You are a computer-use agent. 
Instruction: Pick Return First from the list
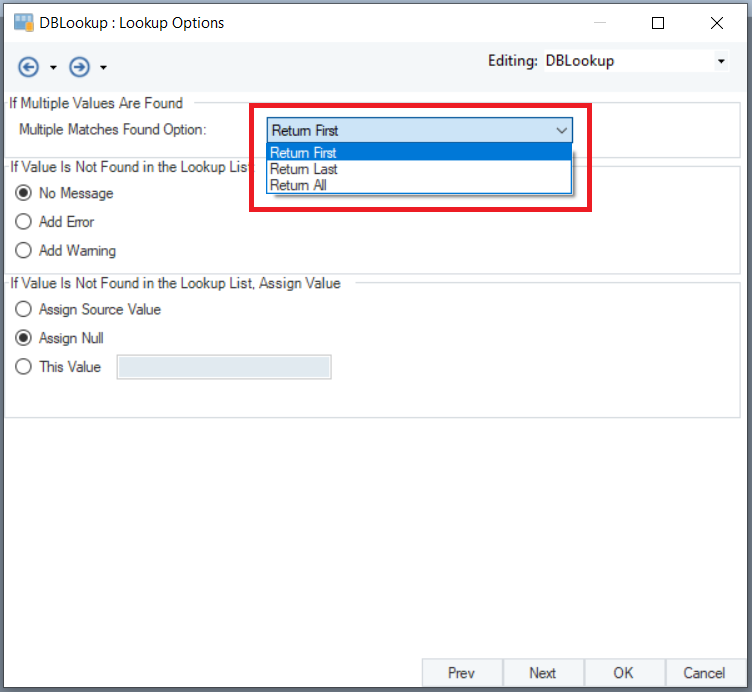click(304, 153)
